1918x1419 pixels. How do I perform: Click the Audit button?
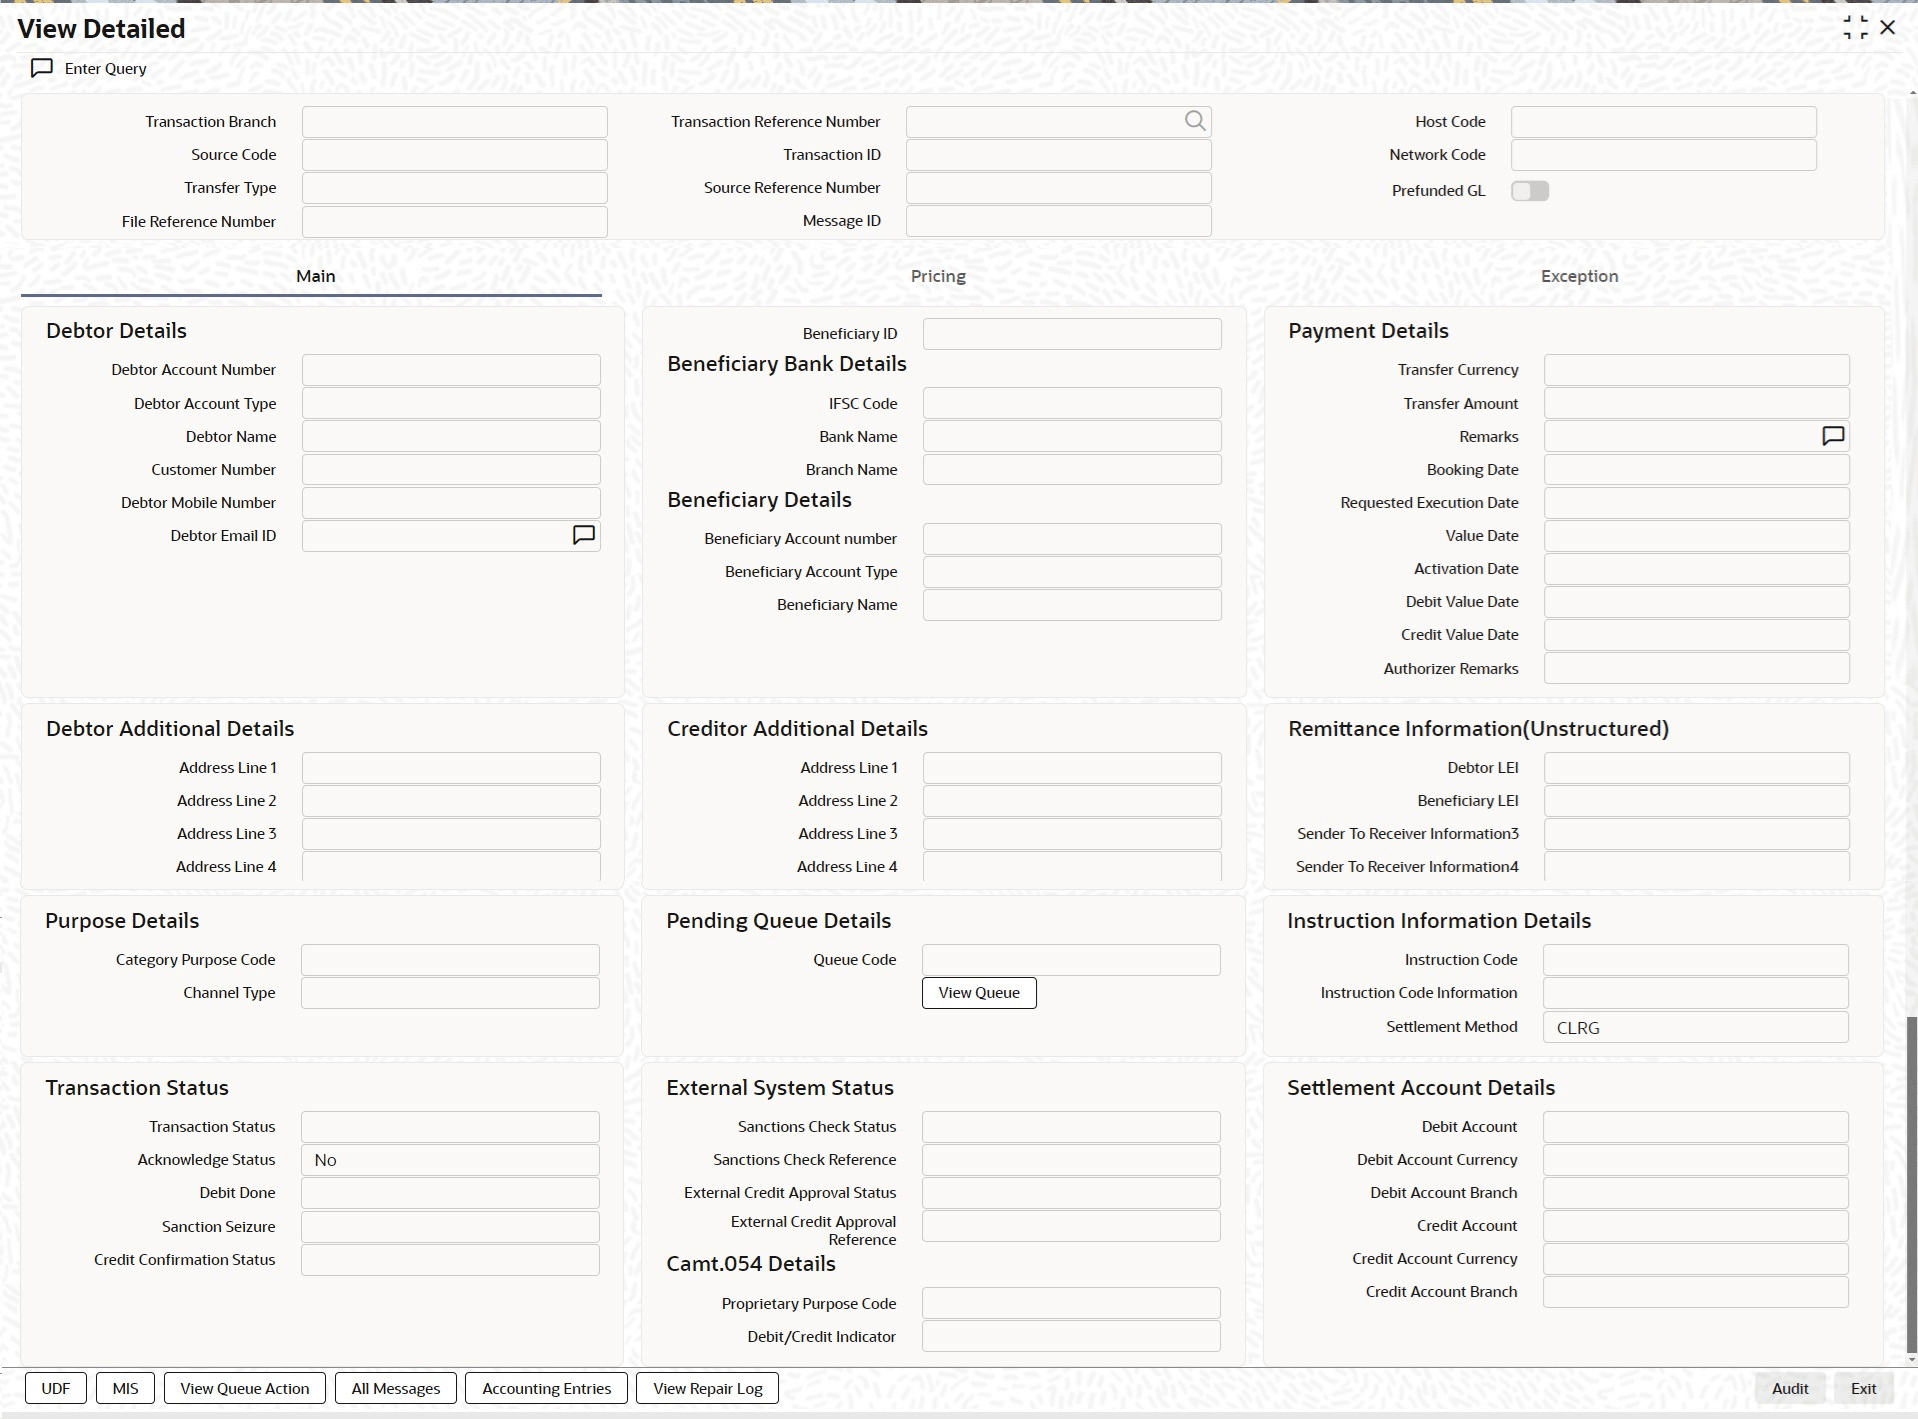1790,1388
